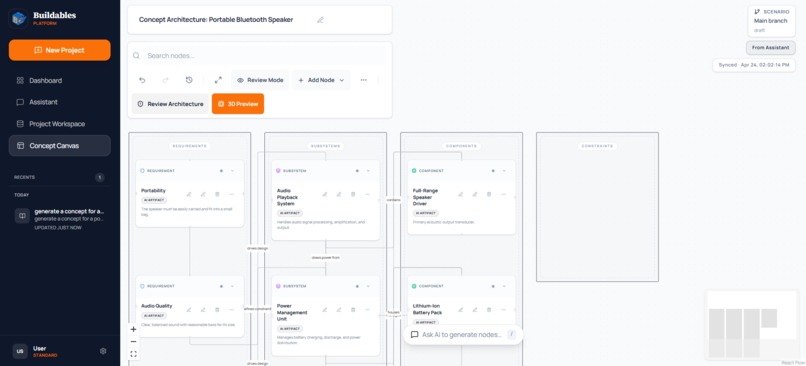Open settings gear next to User
This screenshot has height=366, width=806.
pos(103,351)
